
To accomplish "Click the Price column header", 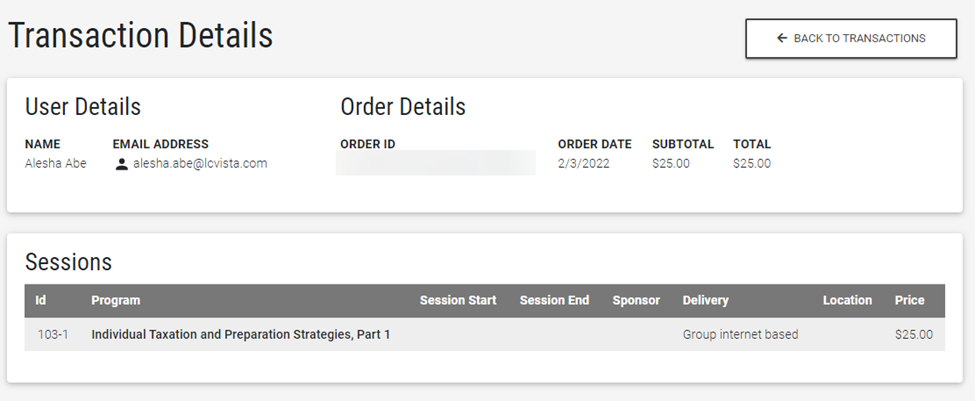I will [910, 300].
